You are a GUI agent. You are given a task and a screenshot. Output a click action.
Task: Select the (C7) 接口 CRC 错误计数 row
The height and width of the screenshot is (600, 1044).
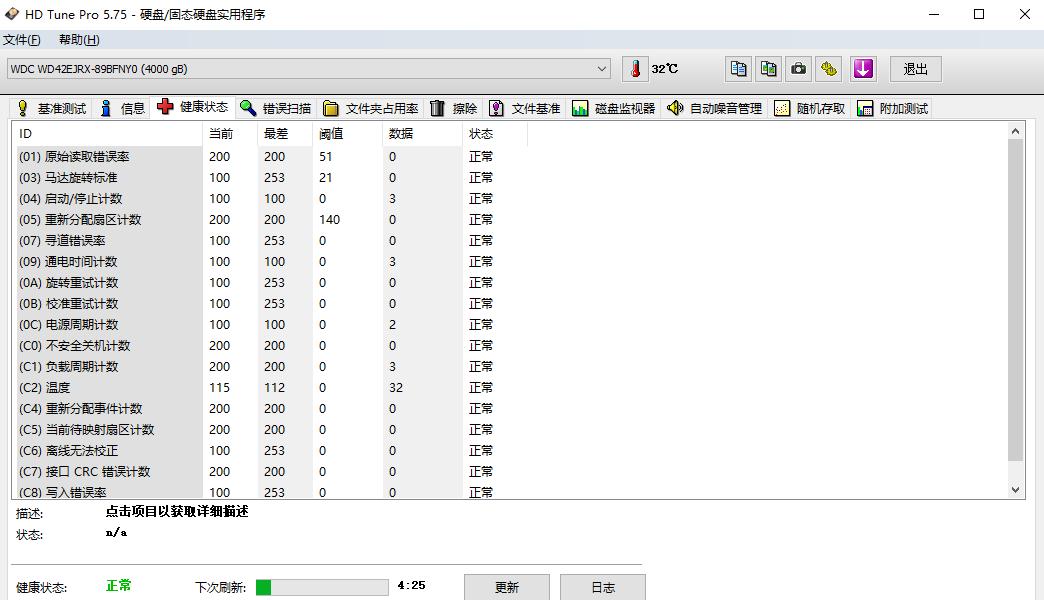(x=270, y=471)
